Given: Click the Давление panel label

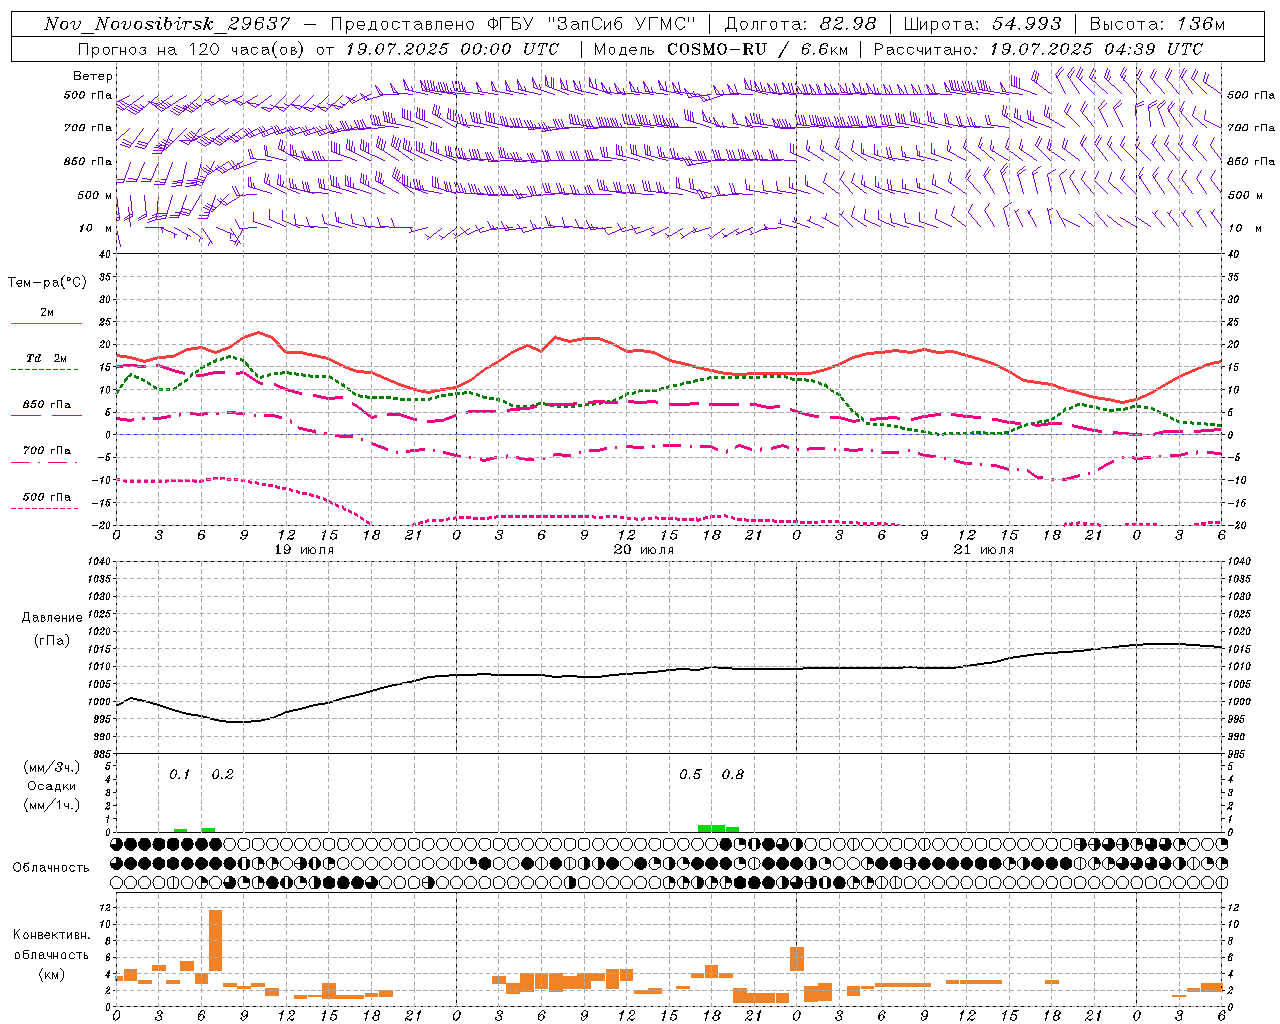Looking at the screenshot, I should coord(52,618).
